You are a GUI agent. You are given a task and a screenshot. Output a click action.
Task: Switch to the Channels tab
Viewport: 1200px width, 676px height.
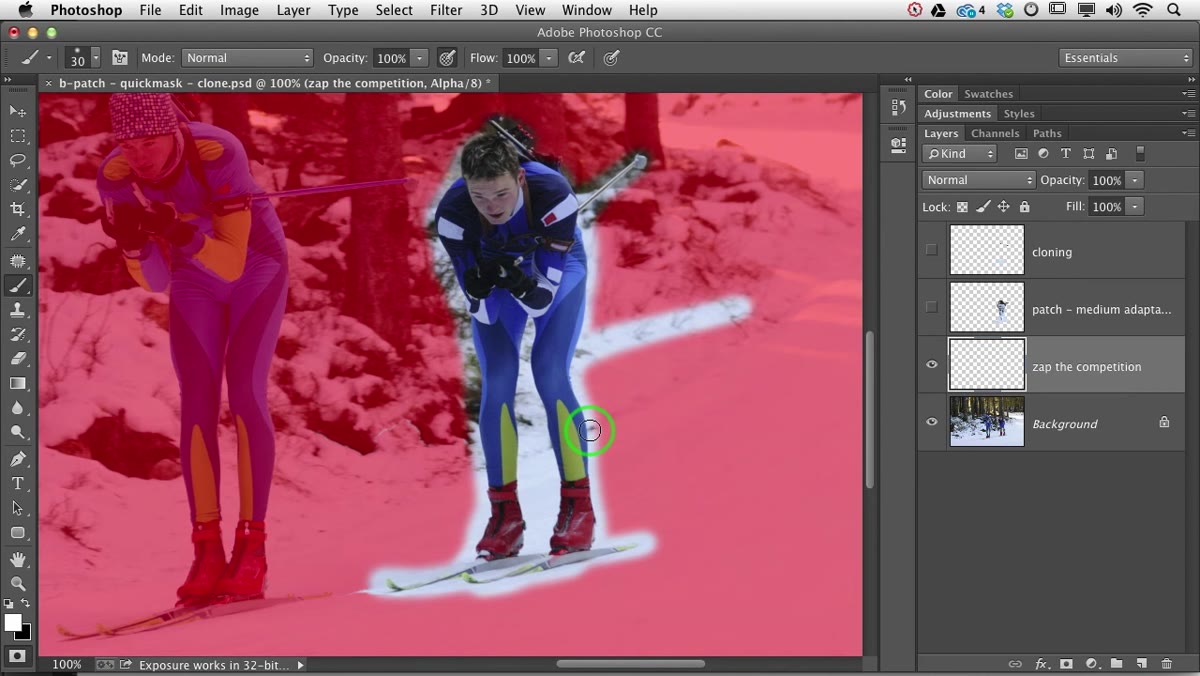(x=995, y=133)
